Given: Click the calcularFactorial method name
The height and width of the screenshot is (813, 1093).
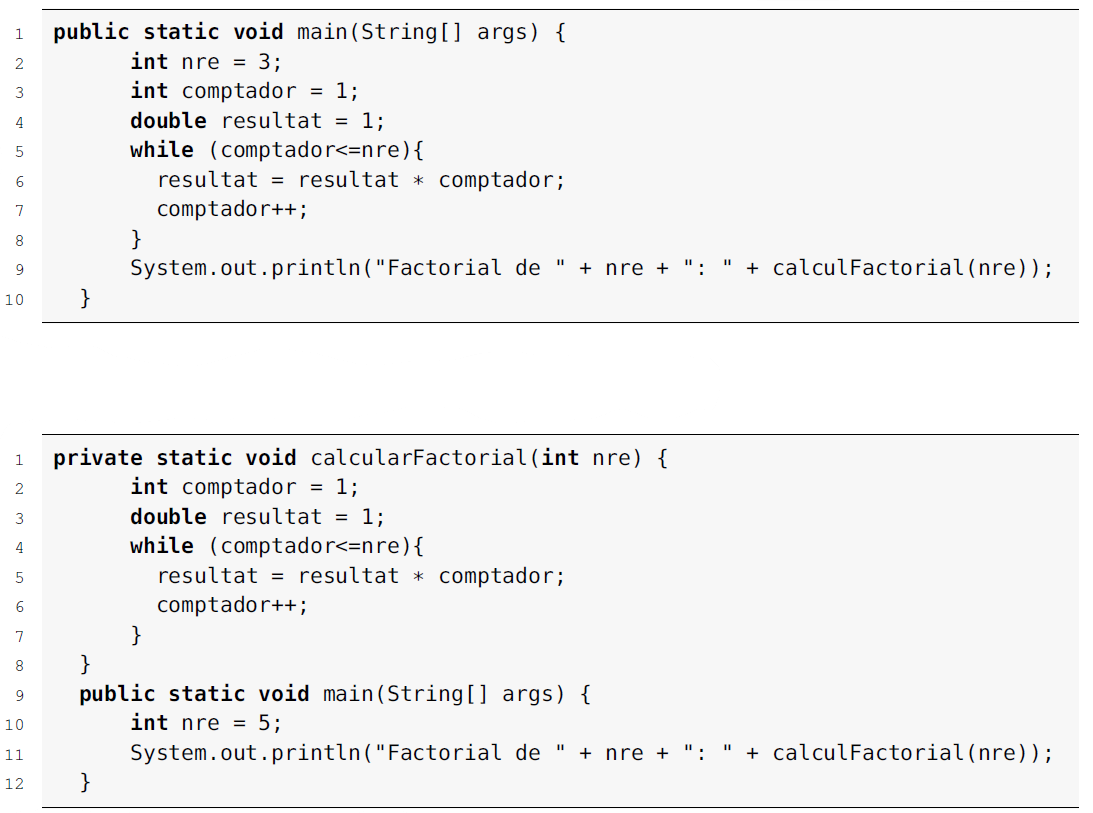Looking at the screenshot, I should tap(419, 458).
